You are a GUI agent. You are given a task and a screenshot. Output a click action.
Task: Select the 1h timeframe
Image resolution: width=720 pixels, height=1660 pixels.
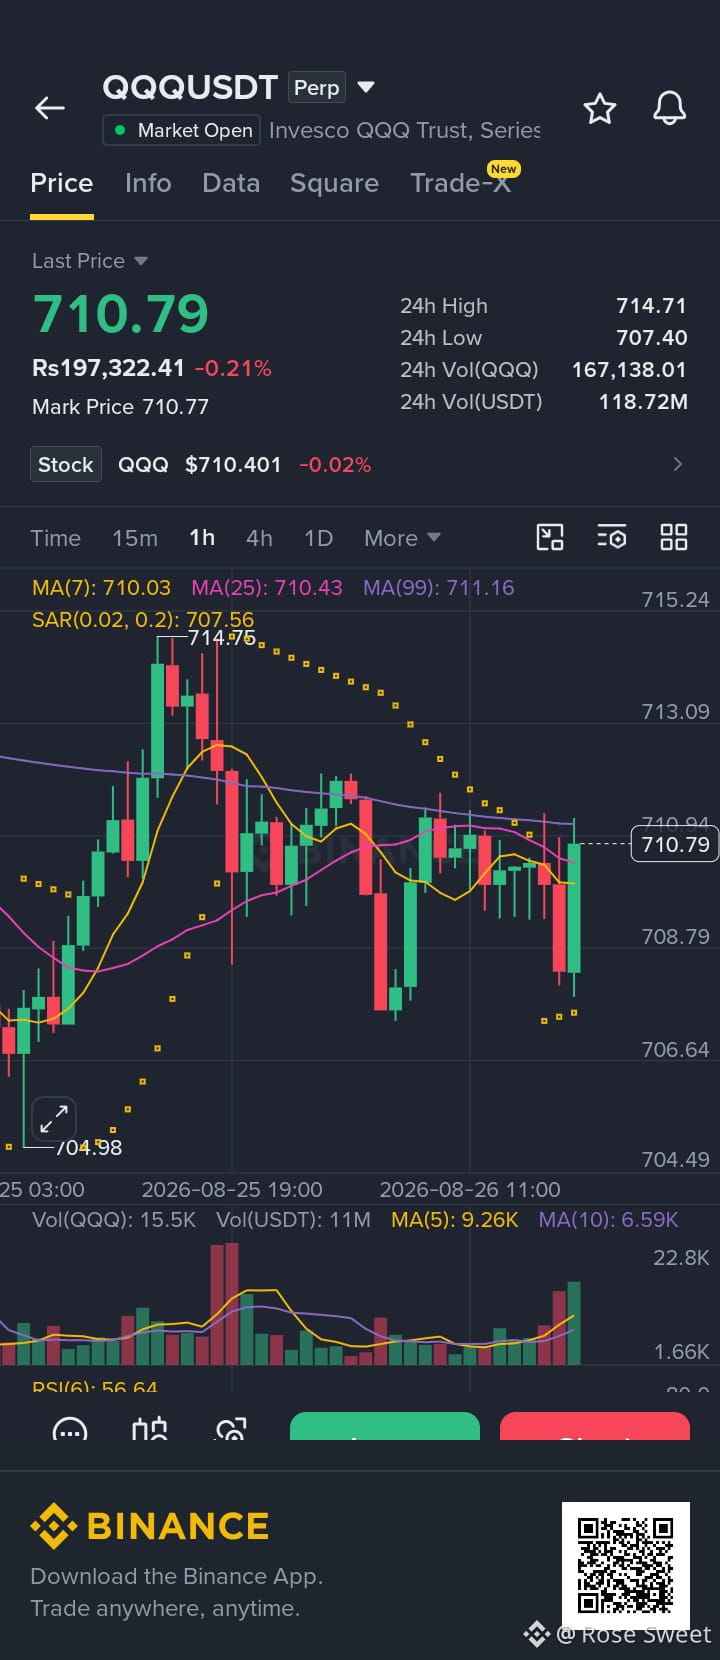[x=202, y=538]
